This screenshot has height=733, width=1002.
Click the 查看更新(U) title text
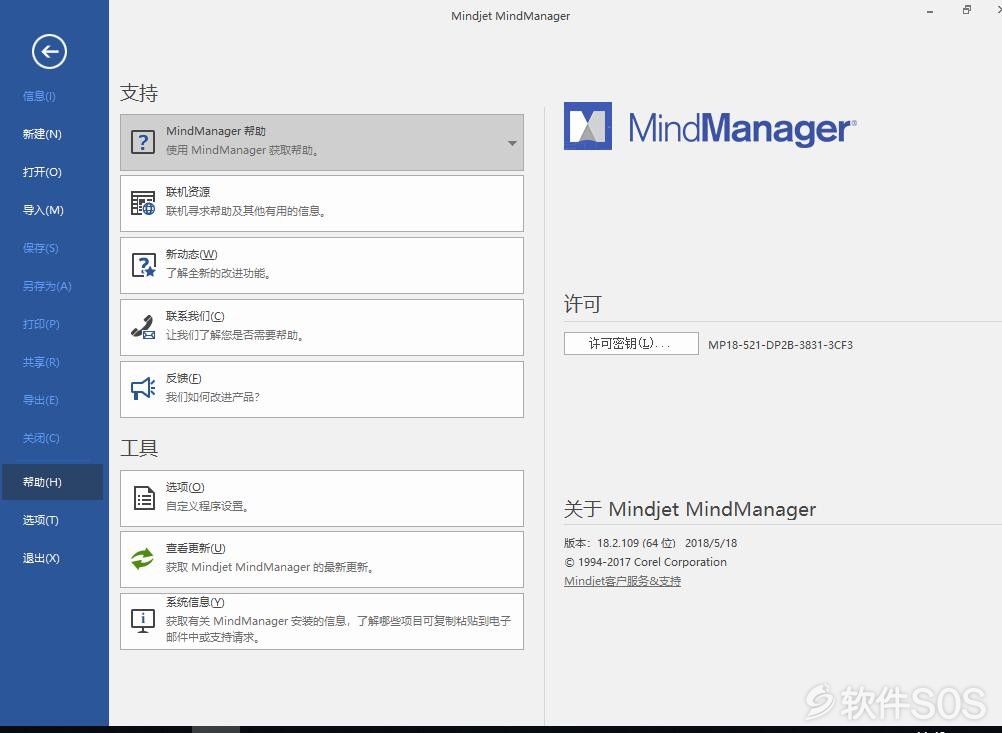coord(196,548)
